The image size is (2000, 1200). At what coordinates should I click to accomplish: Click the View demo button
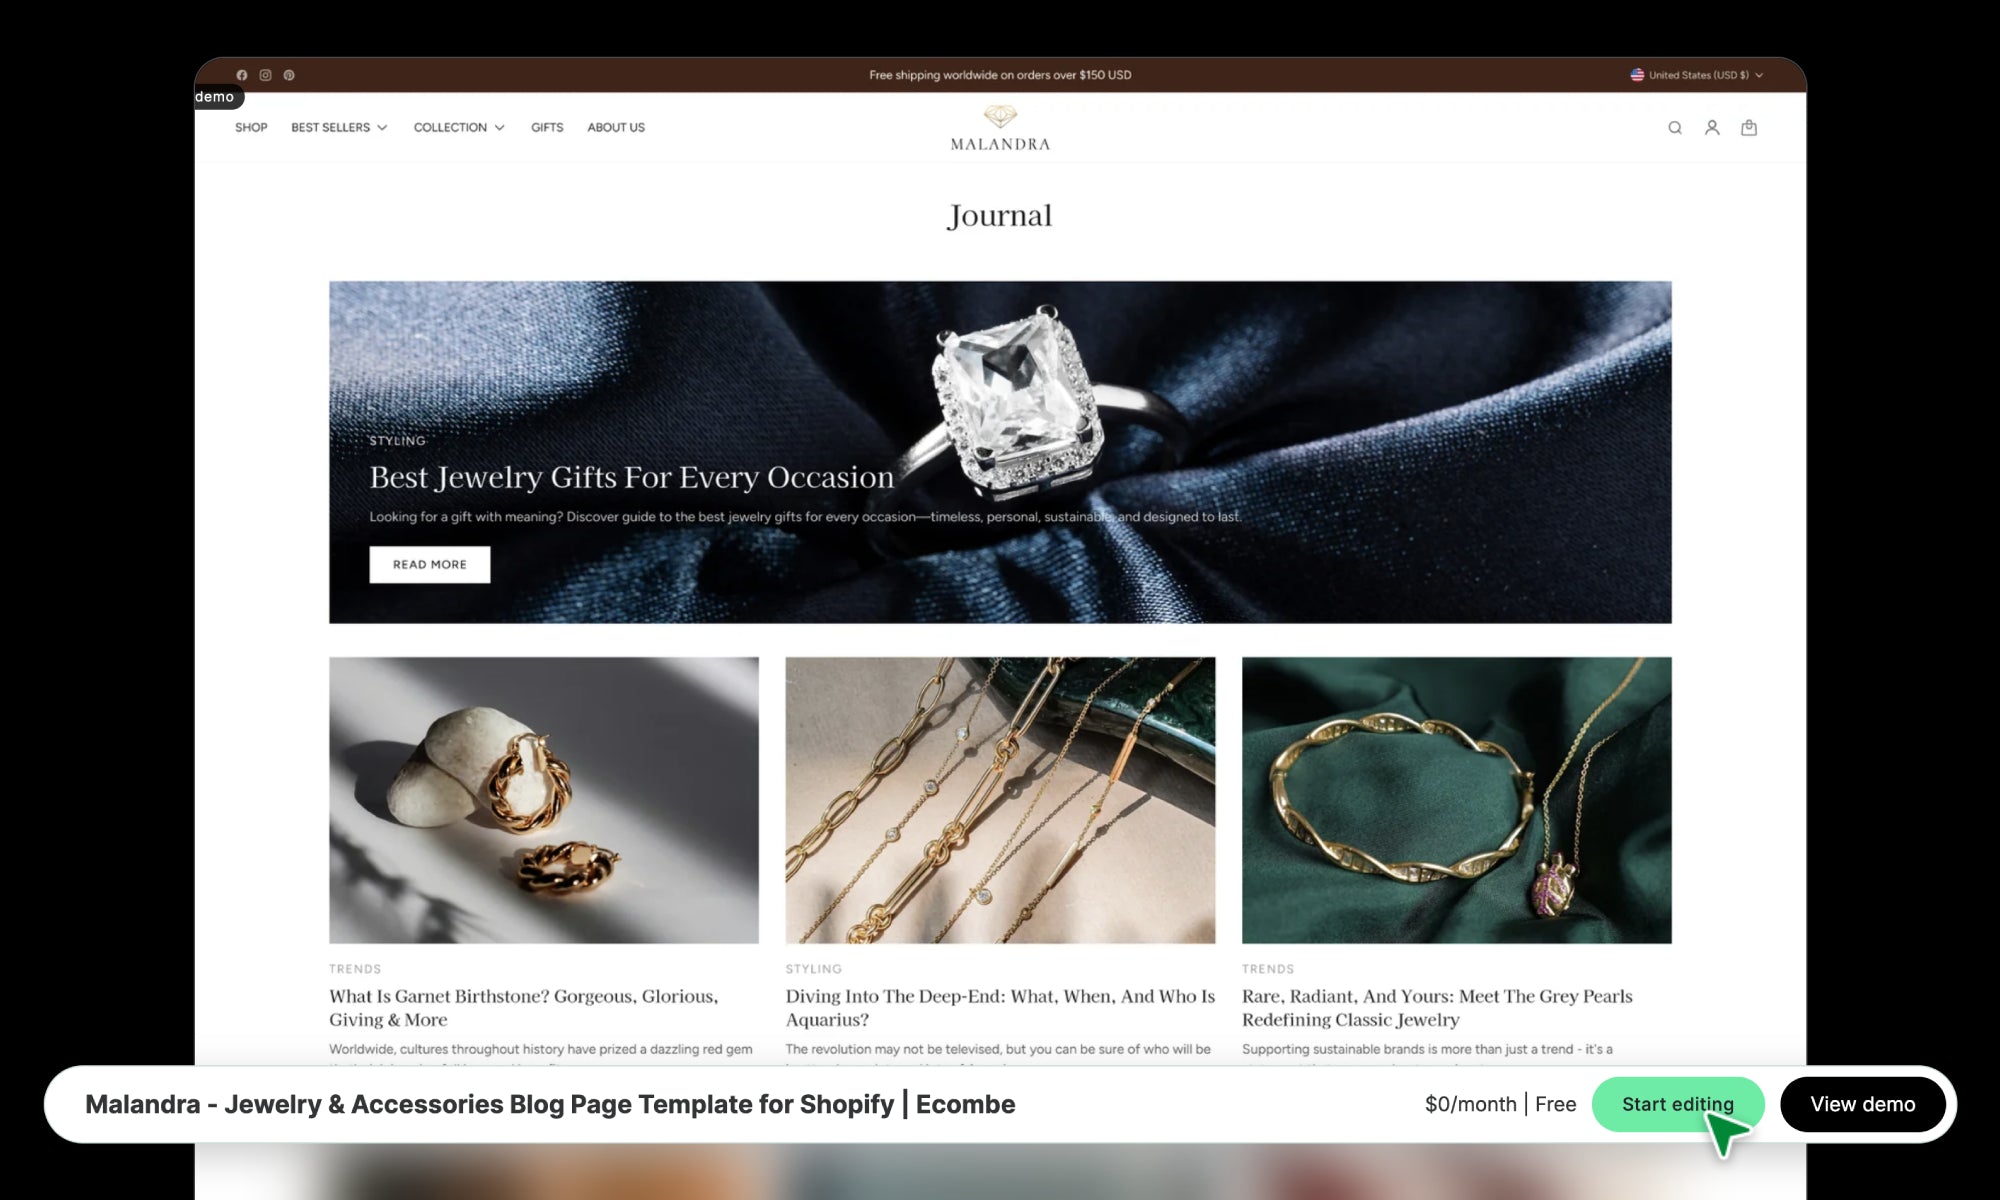pos(1863,1104)
